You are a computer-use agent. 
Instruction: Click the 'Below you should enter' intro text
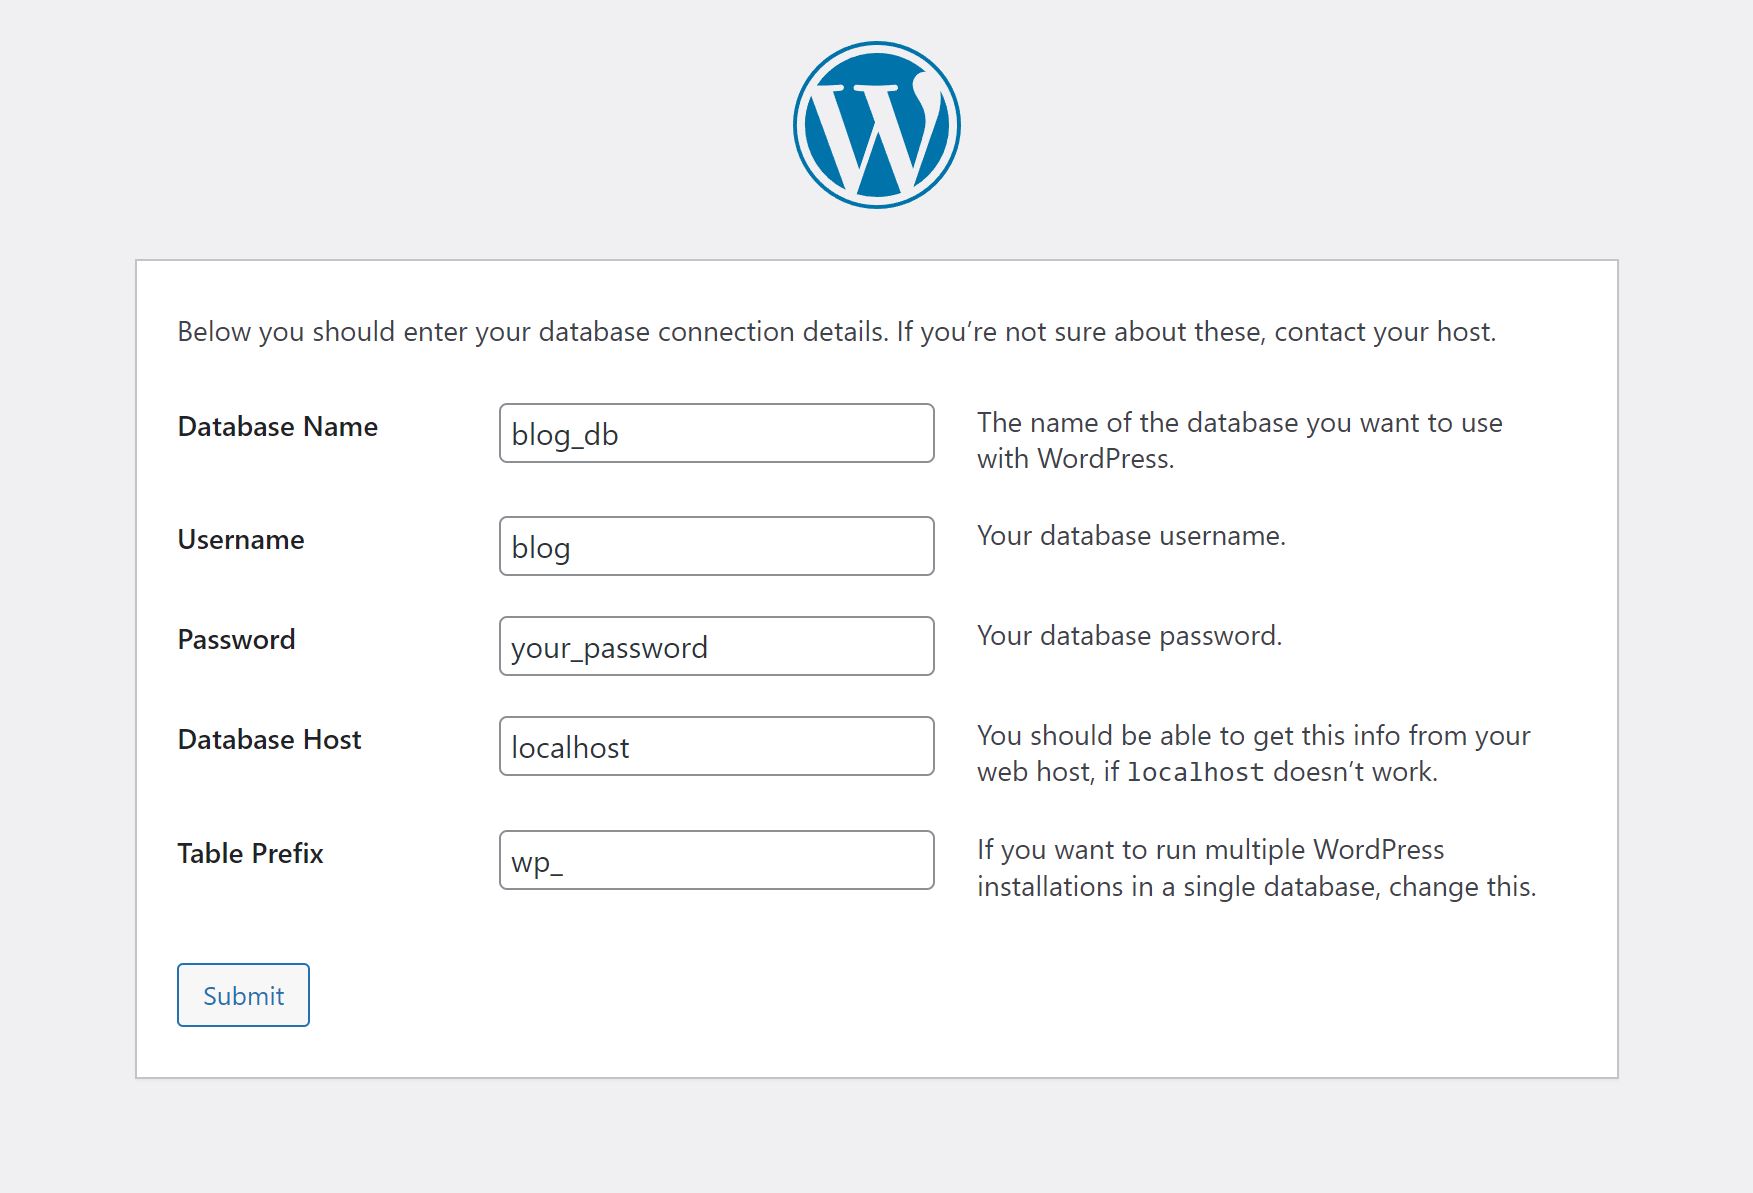[x=837, y=332]
